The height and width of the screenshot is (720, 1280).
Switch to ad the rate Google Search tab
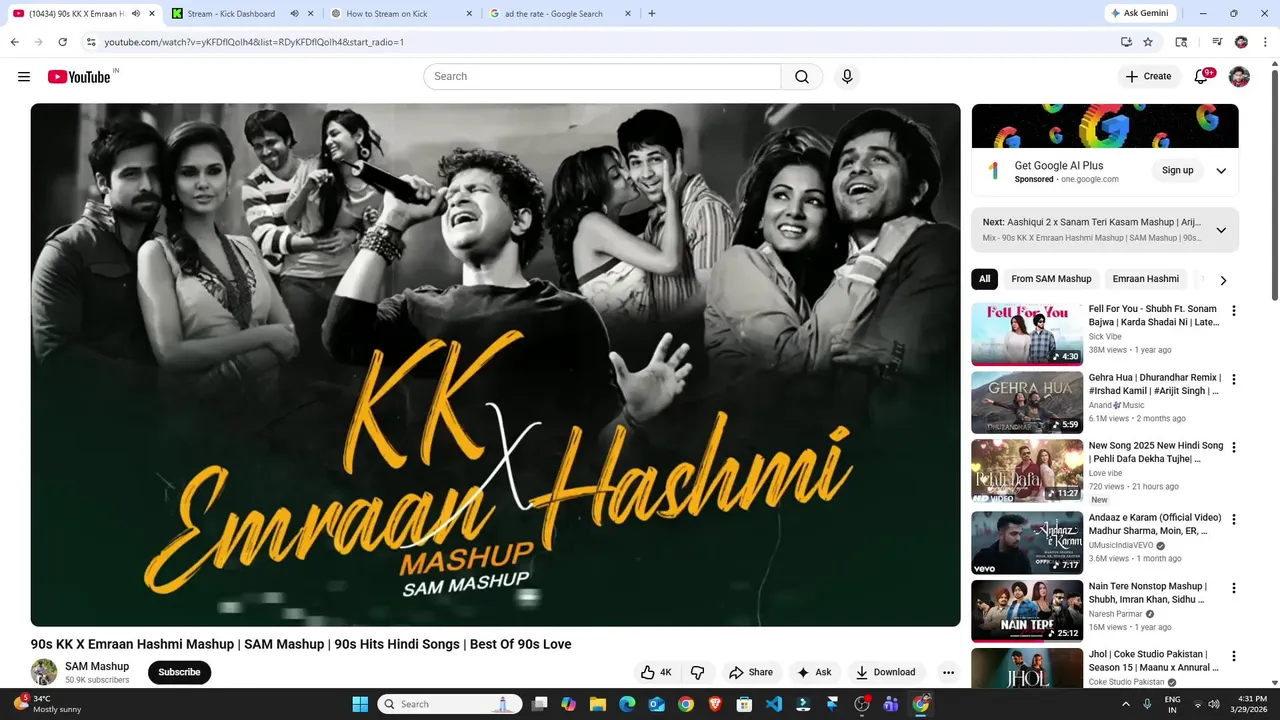click(561, 14)
